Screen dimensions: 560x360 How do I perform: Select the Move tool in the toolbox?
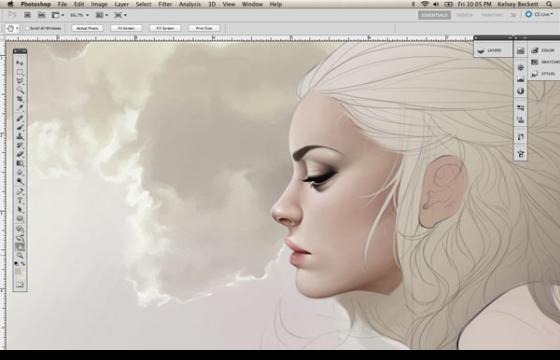point(20,62)
